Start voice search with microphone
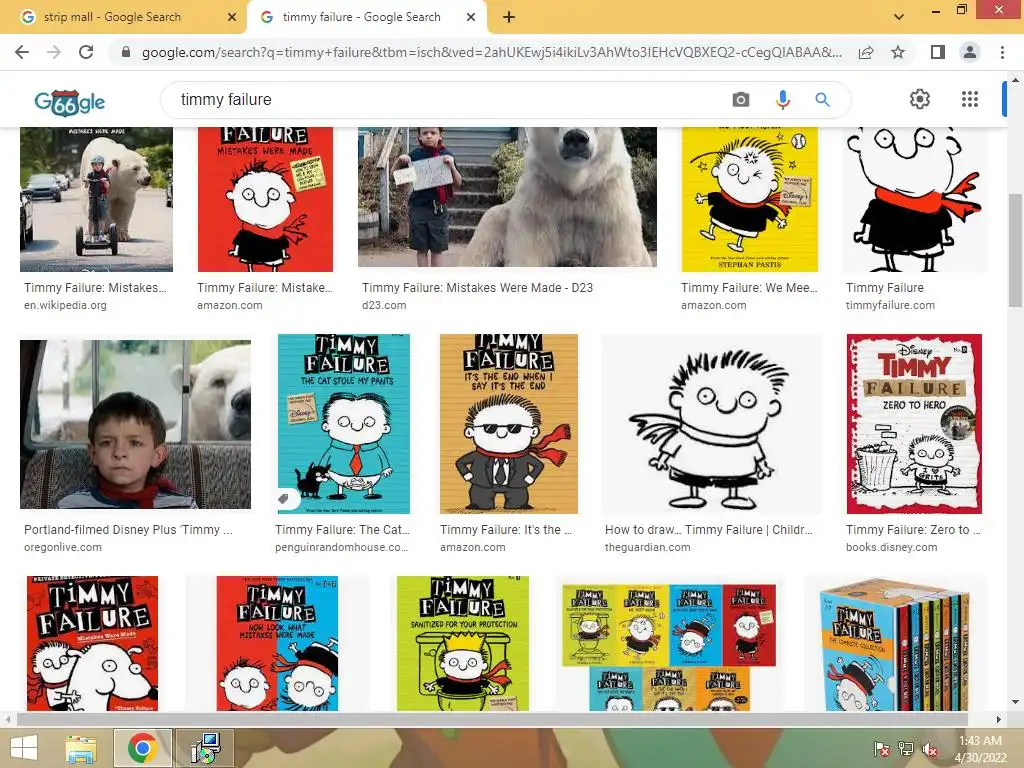1024x768 pixels. coord(782,100)
